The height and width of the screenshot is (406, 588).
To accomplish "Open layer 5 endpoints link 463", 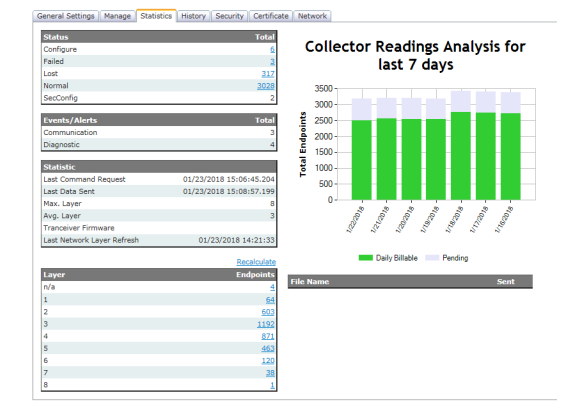I will [x=268, y=348].
